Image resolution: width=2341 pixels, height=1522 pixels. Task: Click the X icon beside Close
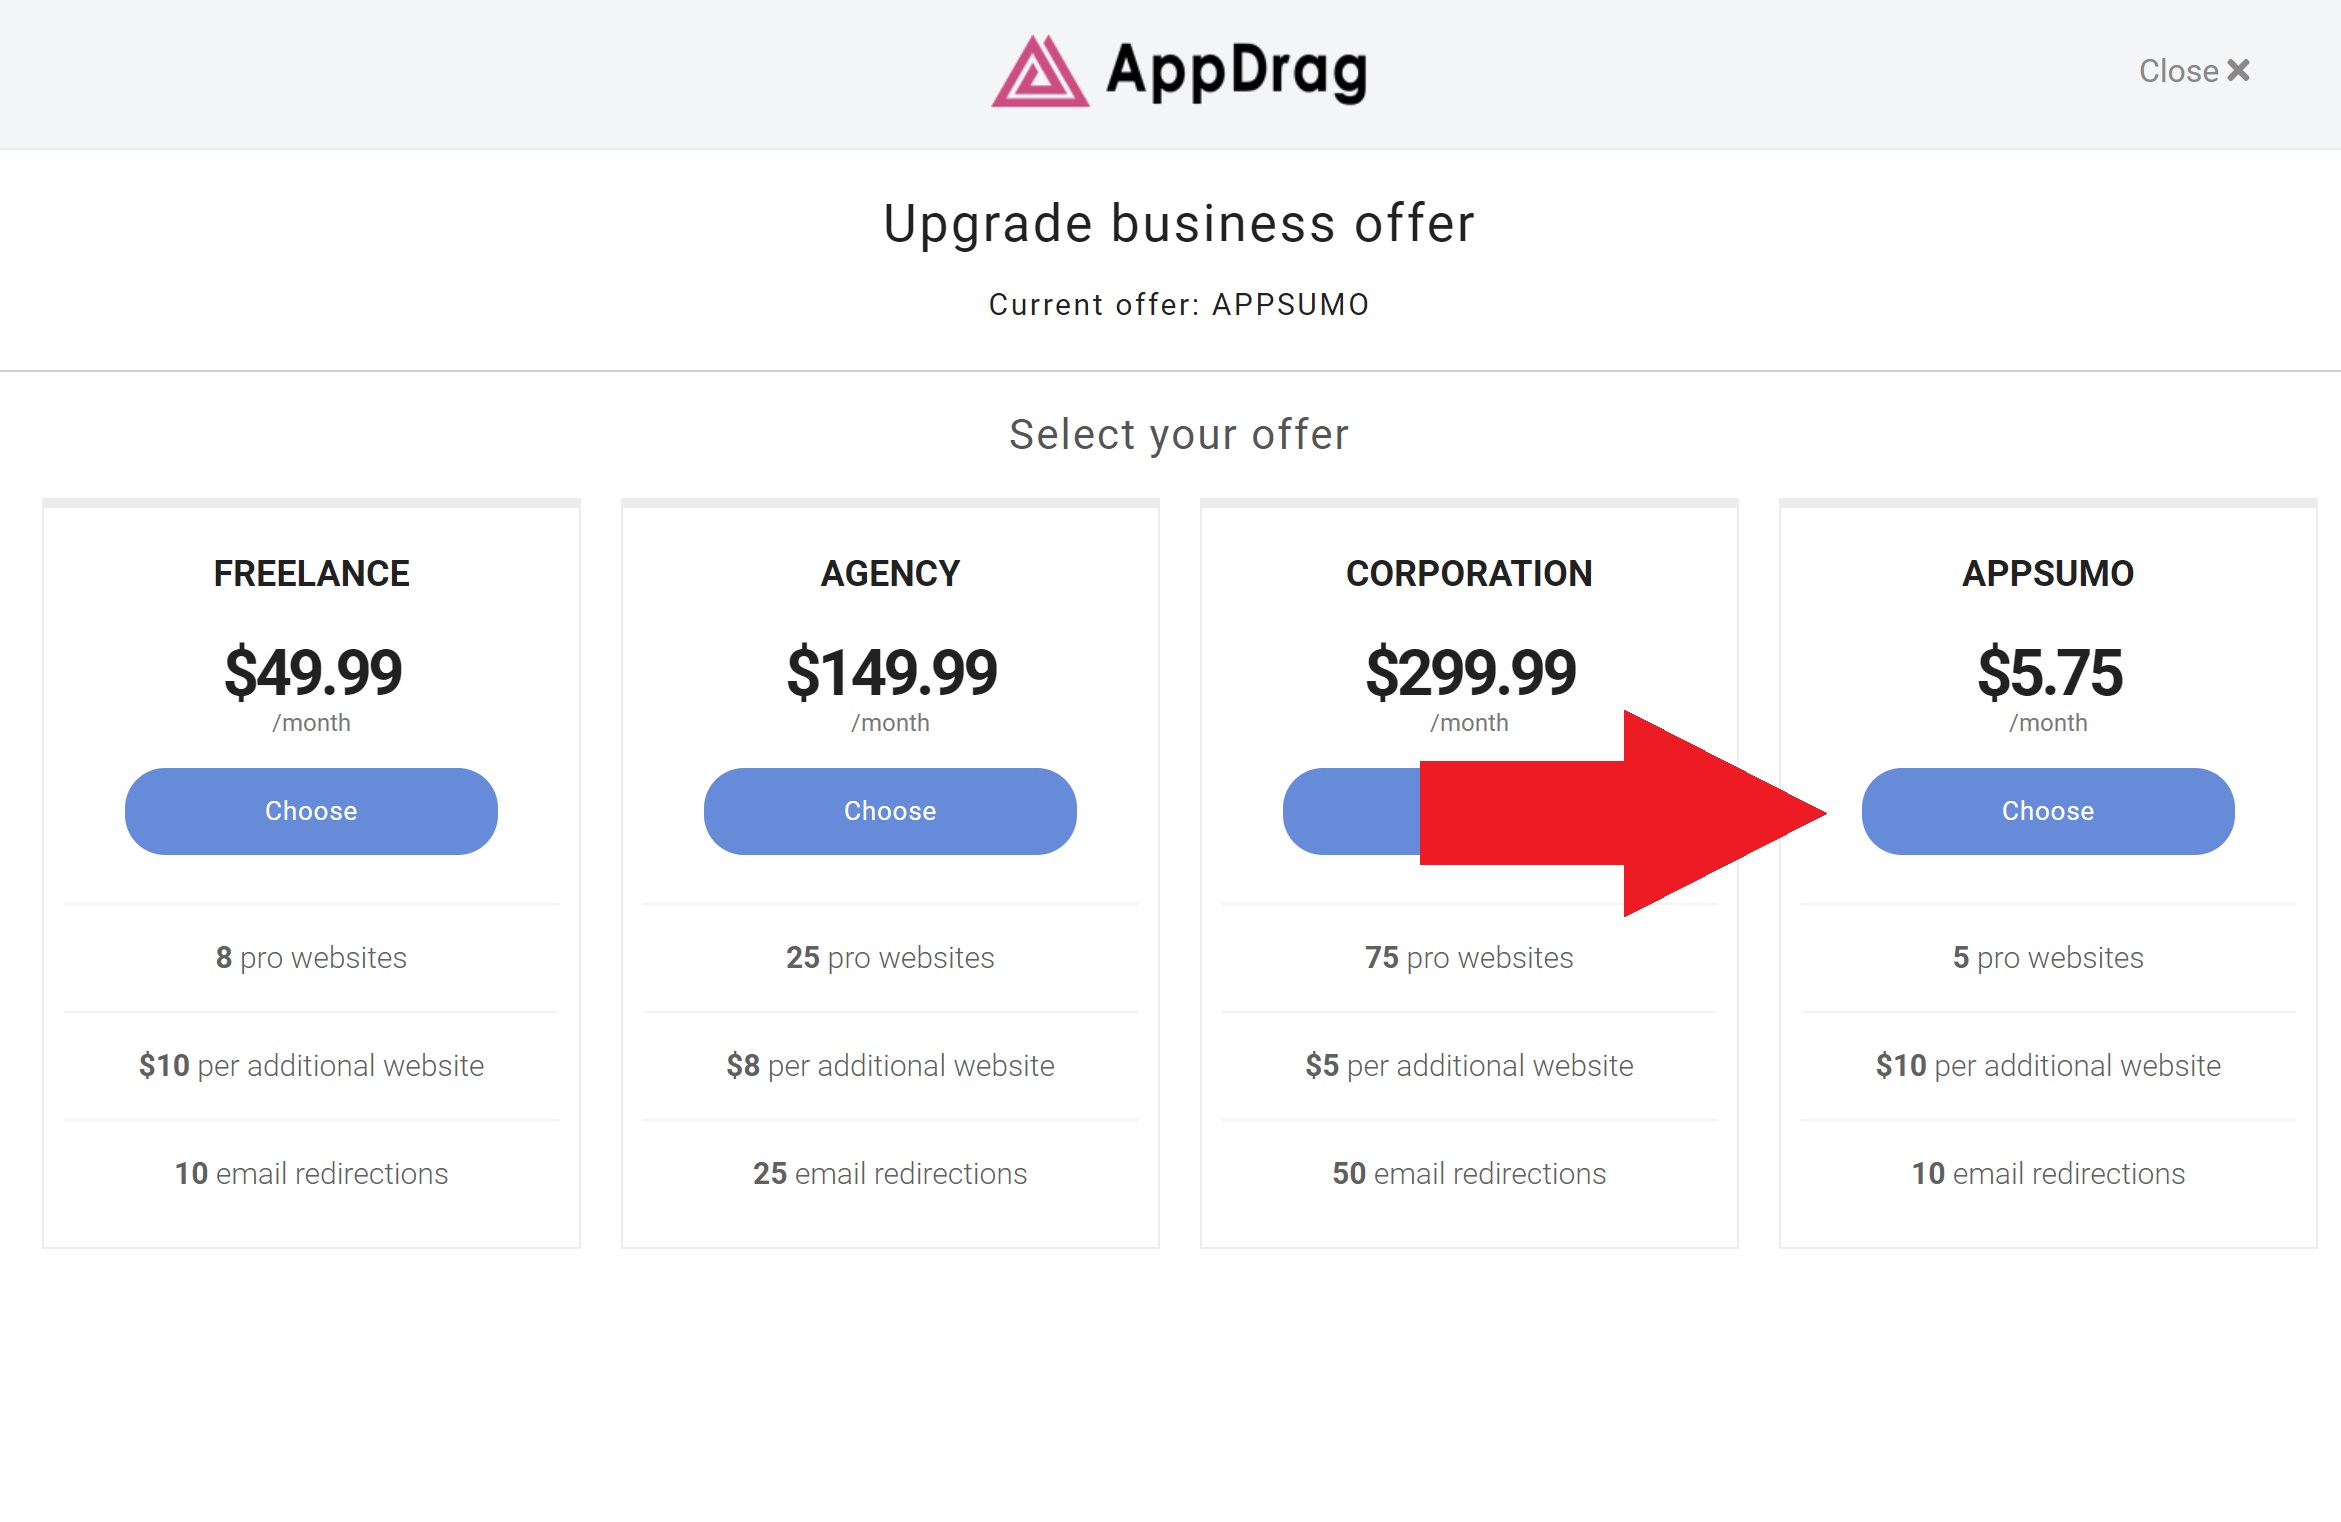(2238, 71)
